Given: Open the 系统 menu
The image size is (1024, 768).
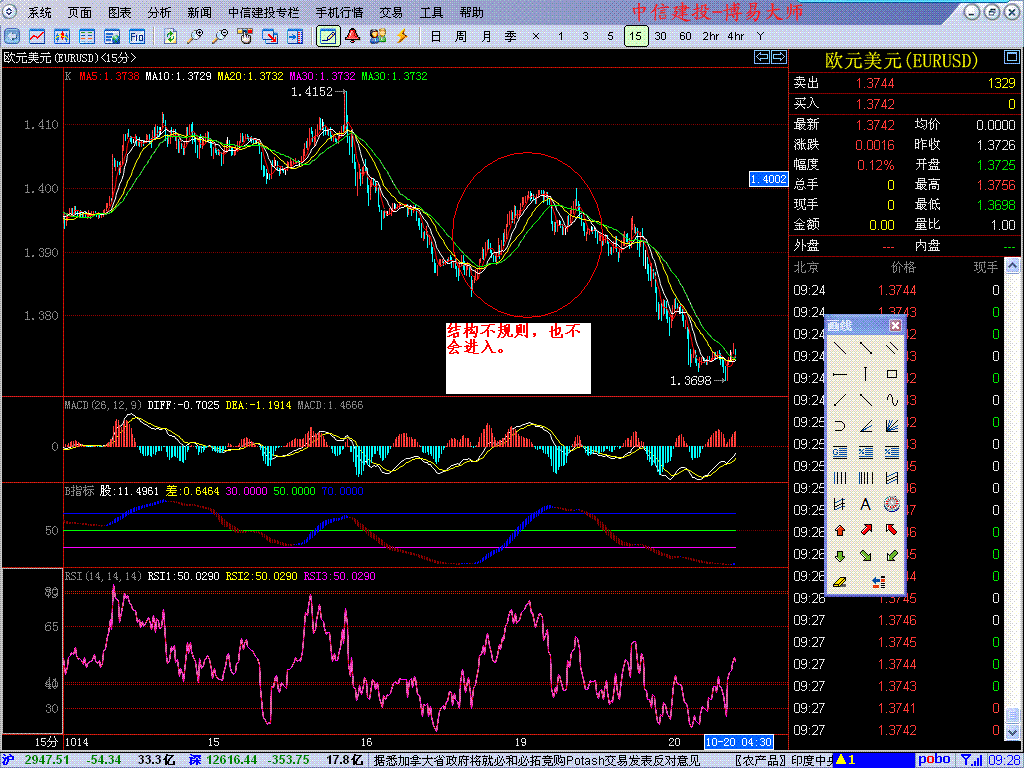Looking at the screenshot, I should (x=40, y=12).
